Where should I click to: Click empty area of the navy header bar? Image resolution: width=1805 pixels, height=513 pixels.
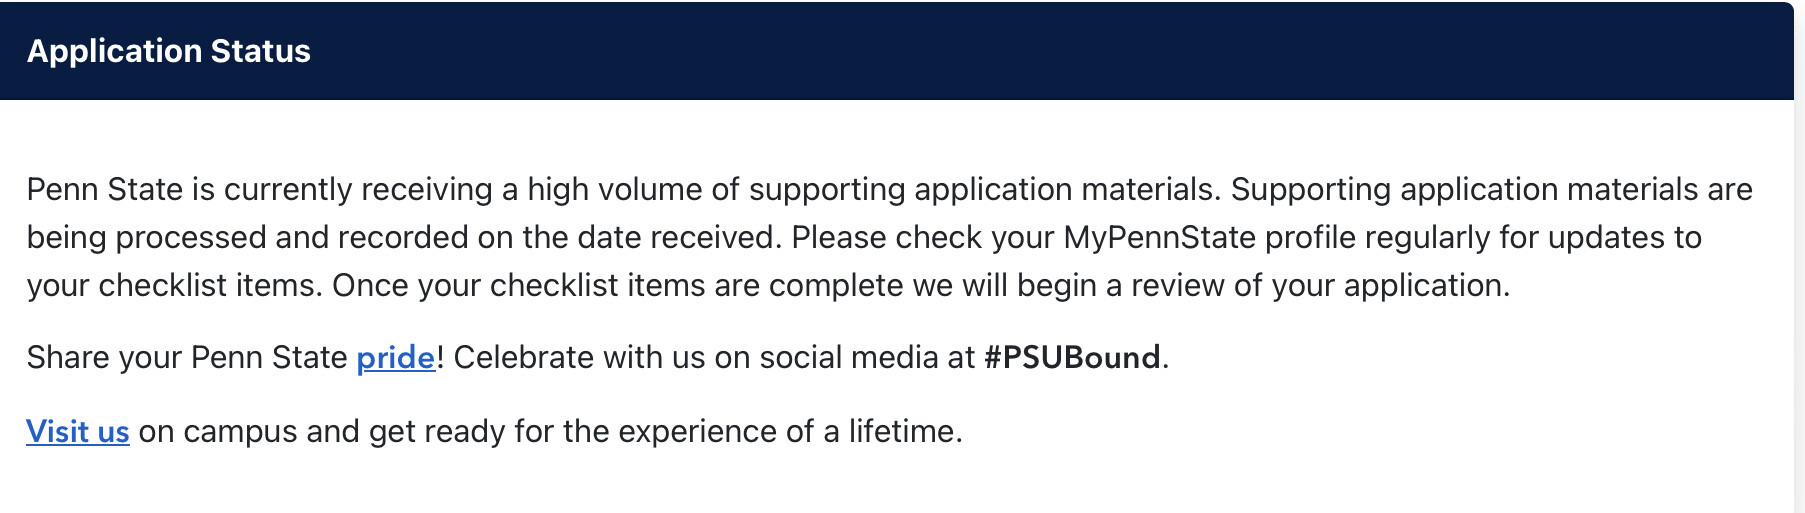[x=1000, y=51]
